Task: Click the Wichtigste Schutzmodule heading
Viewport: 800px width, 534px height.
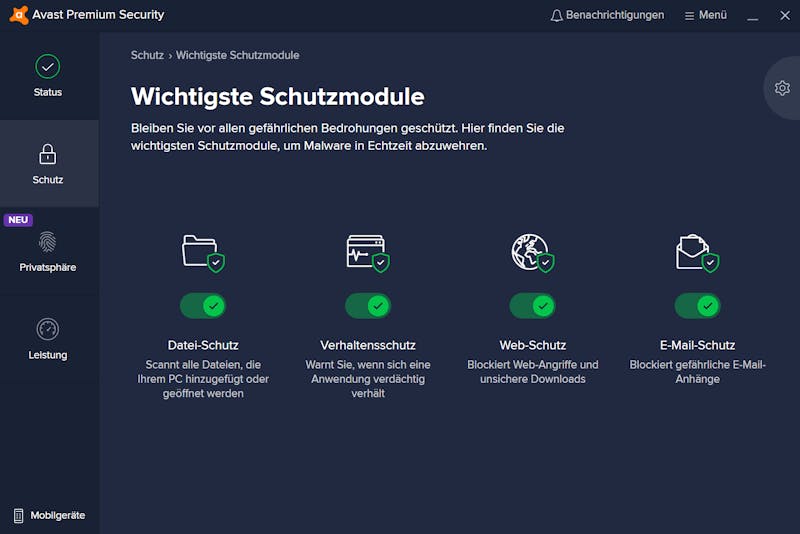Action: coord(278,96)
